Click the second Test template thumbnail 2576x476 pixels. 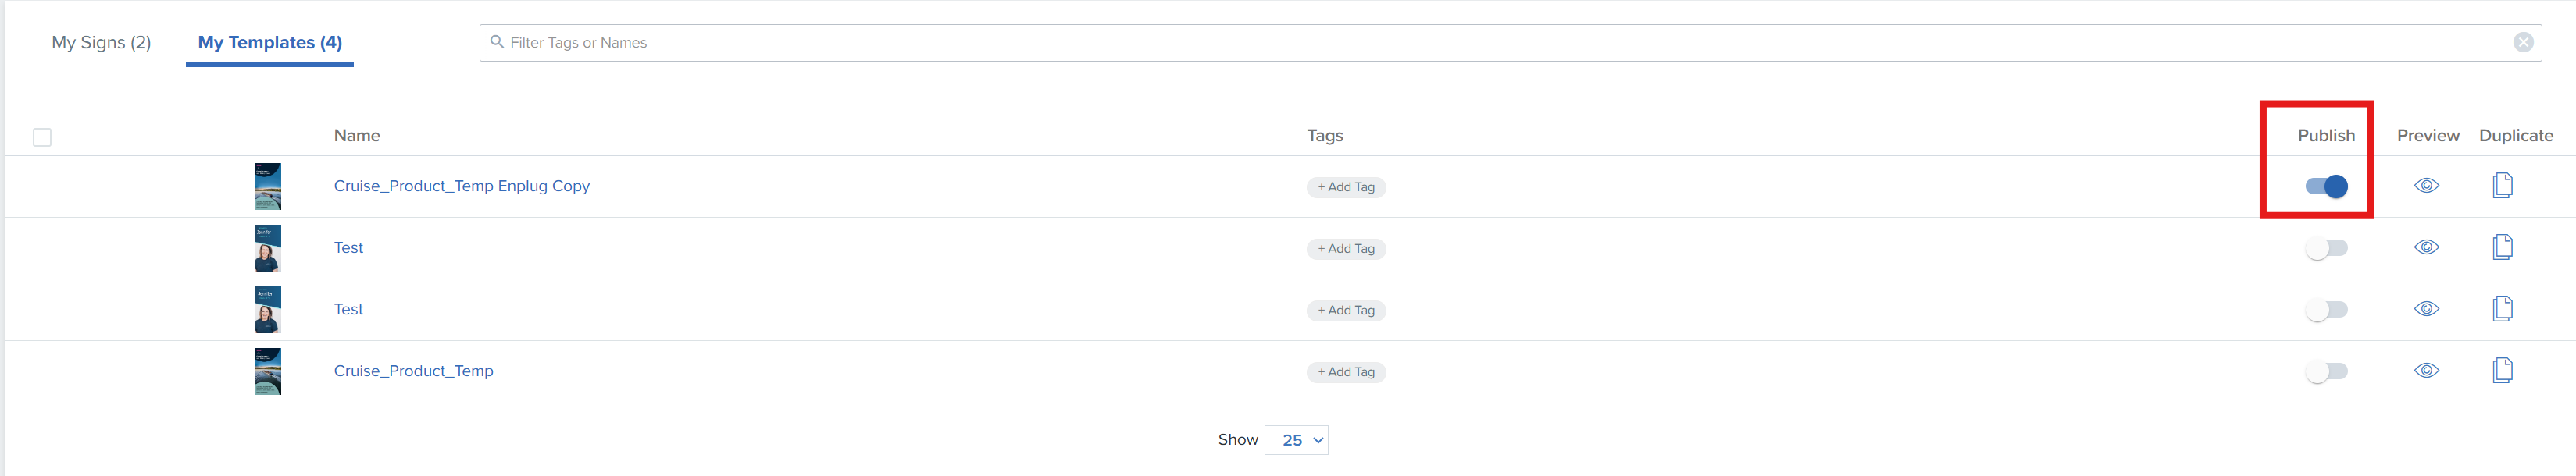click(x=268, y=310)
